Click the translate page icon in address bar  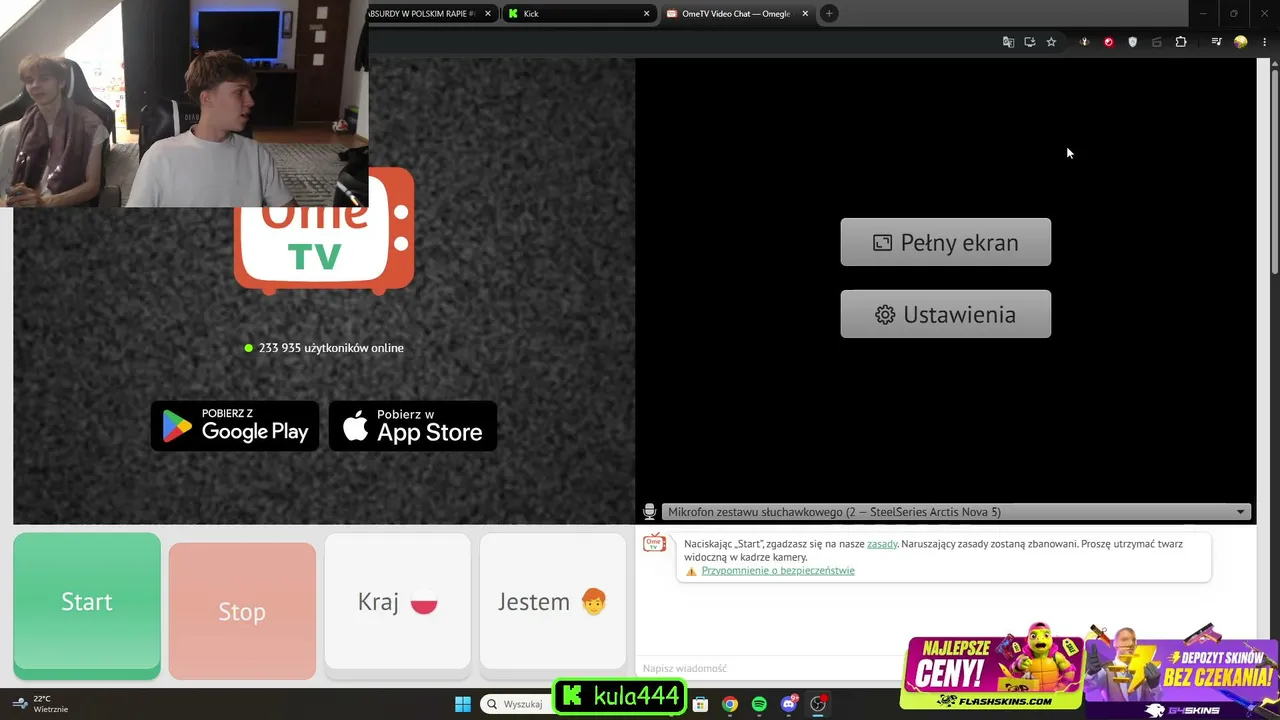[x=1008, y=42]
